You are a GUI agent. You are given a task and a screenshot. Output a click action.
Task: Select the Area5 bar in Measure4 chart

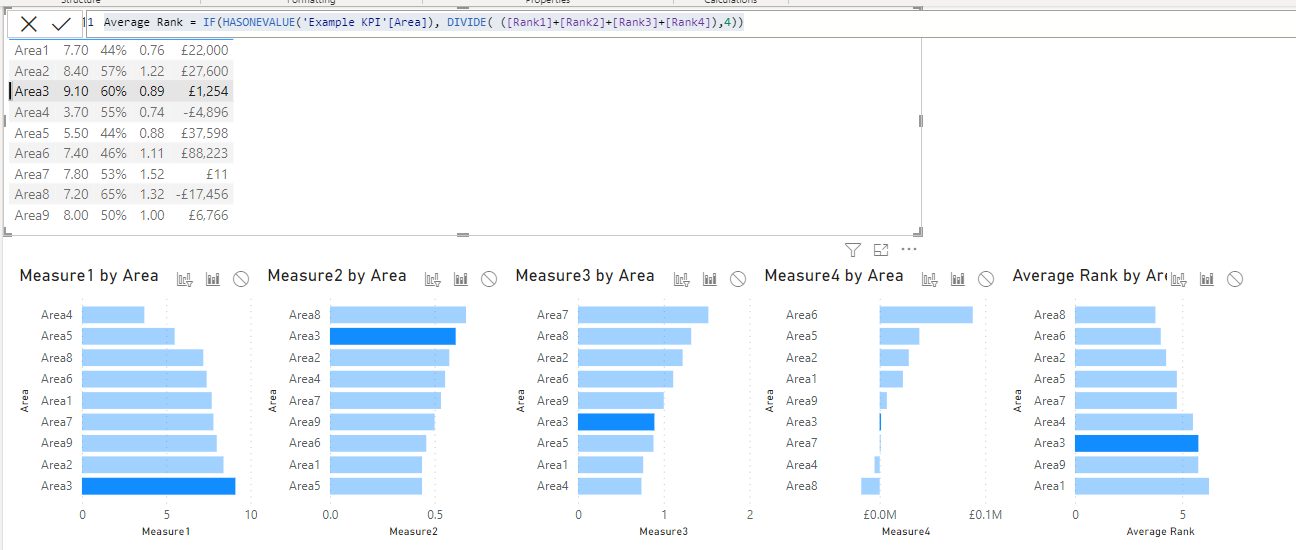(899, 336)
